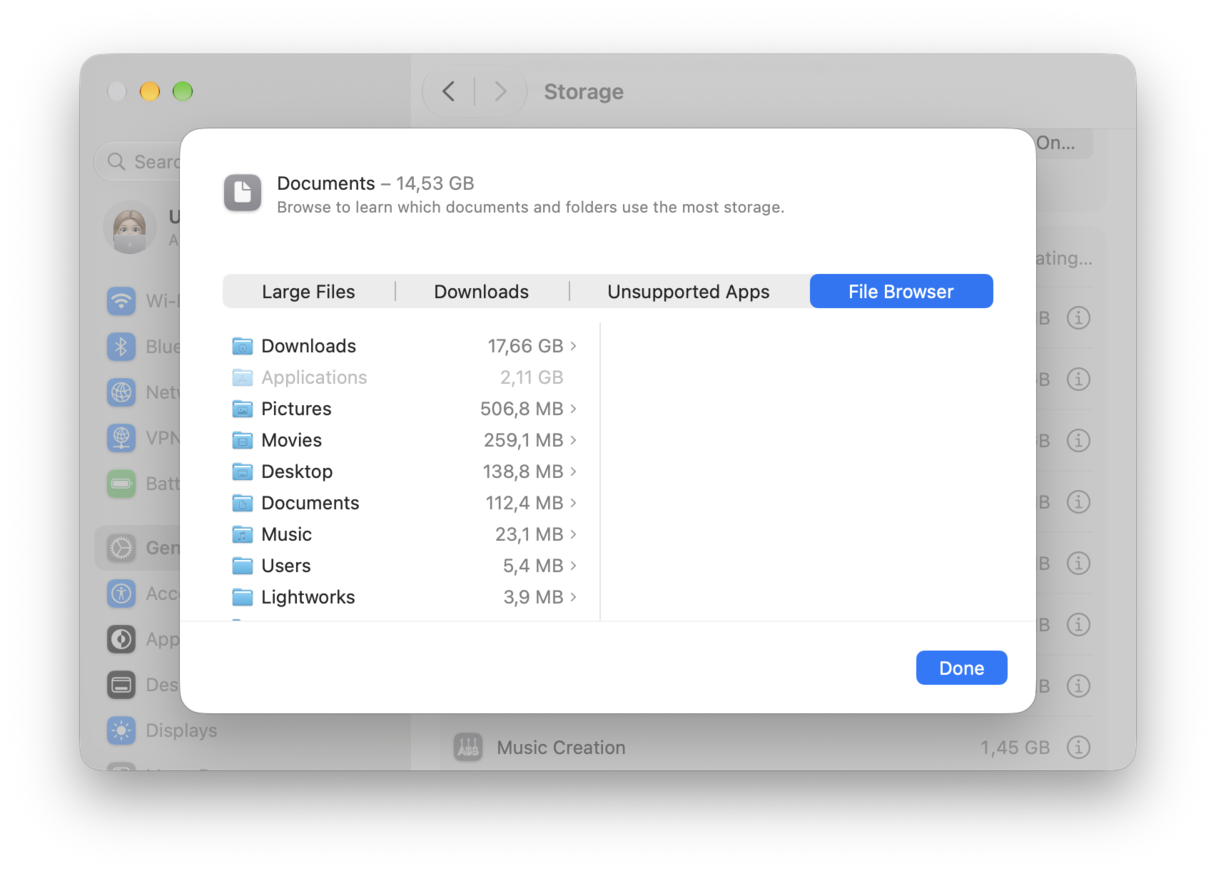Expand the Documents folder chevron
The image size is (1216, 876).
point(573,503)
